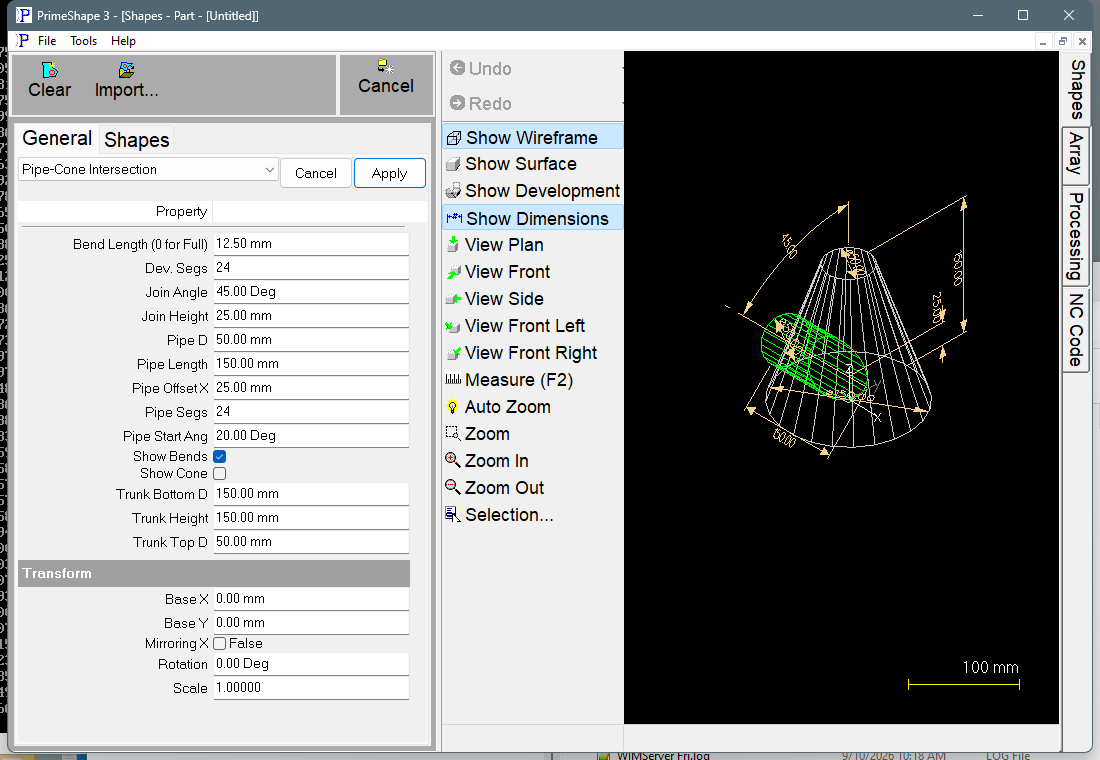This screenshot has width=1100, height=760.
Task: Open the Help menu
Action: coord(123,41)
